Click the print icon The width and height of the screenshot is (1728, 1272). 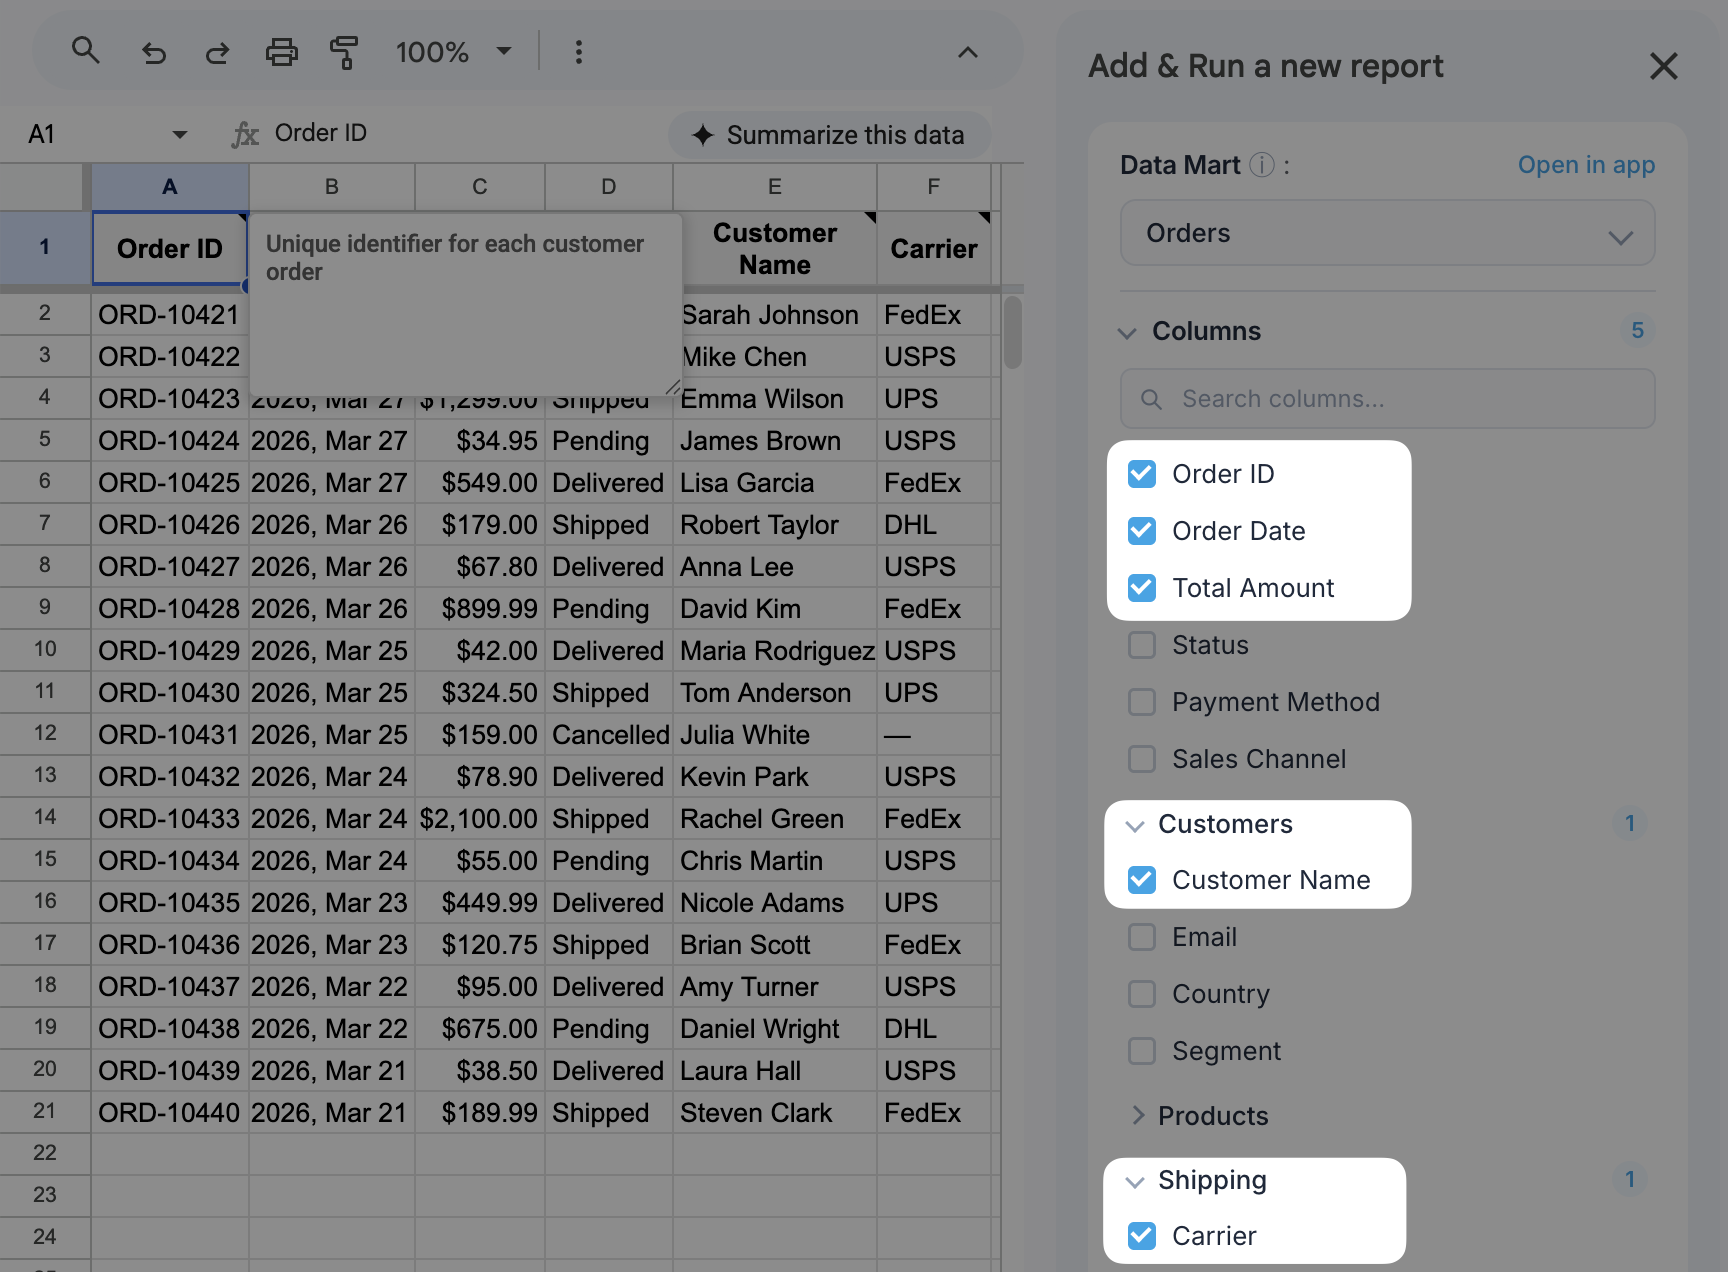coord(281,52)
